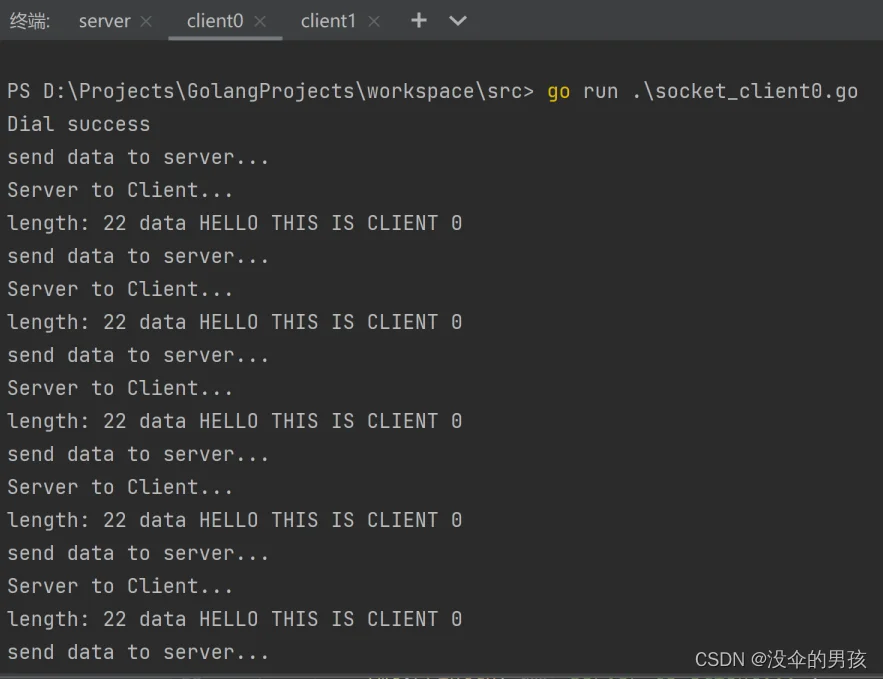Add a new terminal session with plus icon

click(418, 21)
